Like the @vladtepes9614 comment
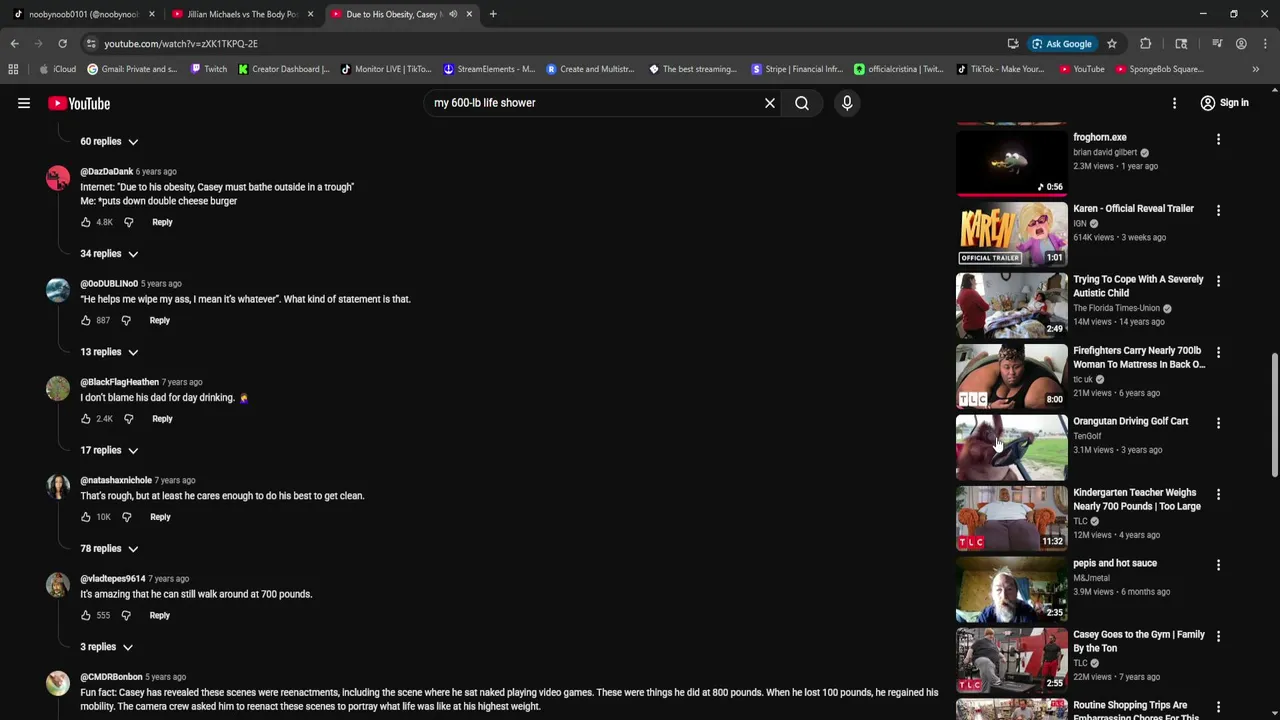Image resolution: width=1280 pixels, height=720 pixels. click(x=86, y=615)
